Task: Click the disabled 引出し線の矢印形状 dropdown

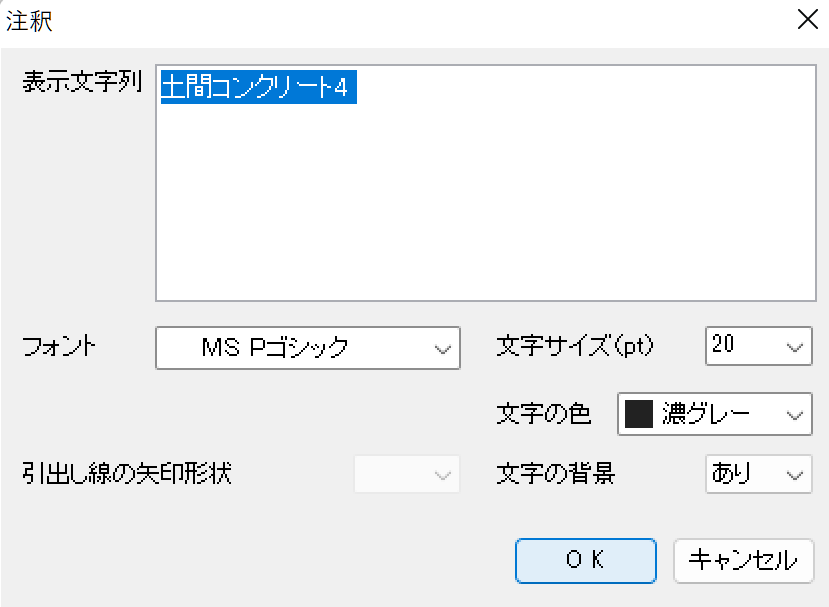Action: (x=407, y=474)
